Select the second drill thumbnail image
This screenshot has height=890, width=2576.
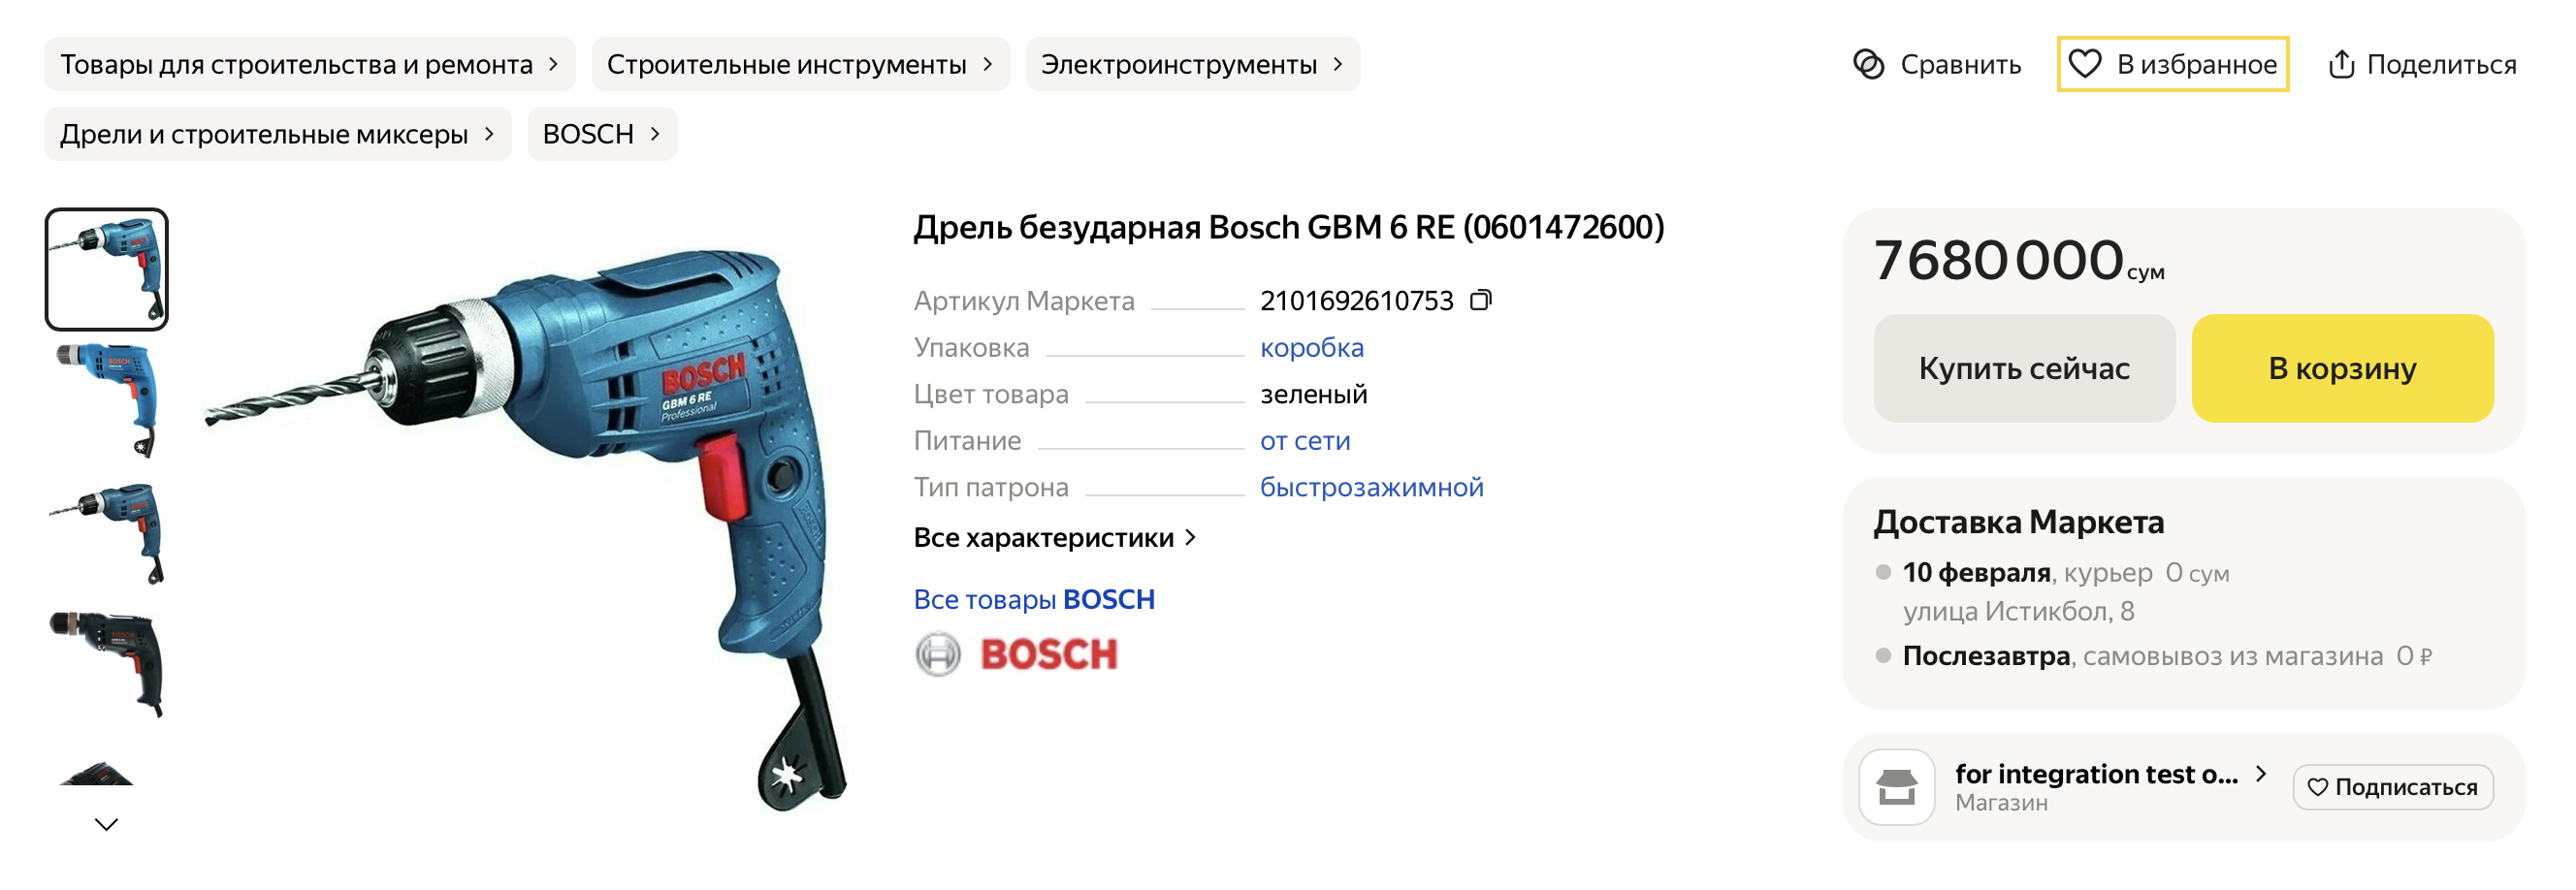(107, 399)
